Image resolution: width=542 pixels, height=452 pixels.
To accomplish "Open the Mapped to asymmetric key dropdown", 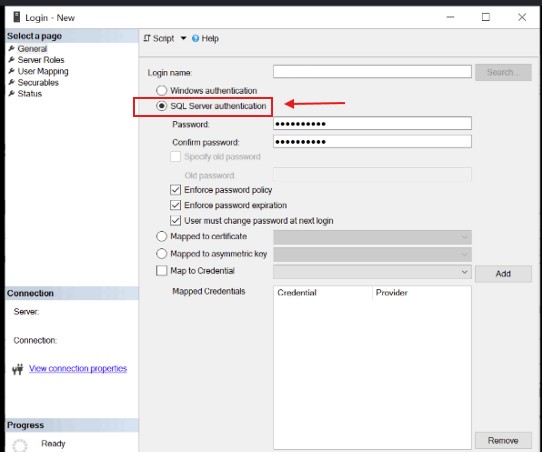I will (x=372, y=255).
